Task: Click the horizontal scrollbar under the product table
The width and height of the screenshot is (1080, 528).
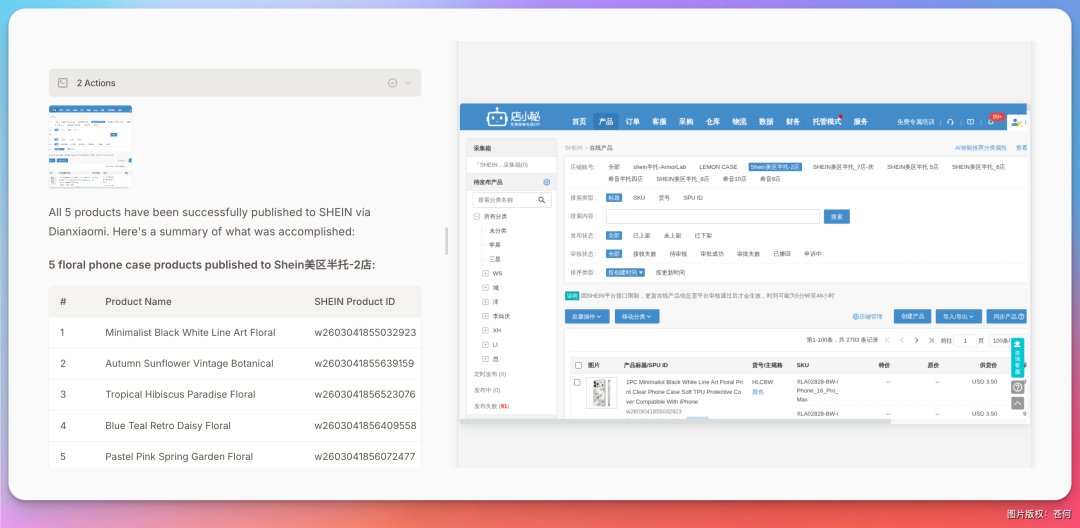Action: pos(676,421)
